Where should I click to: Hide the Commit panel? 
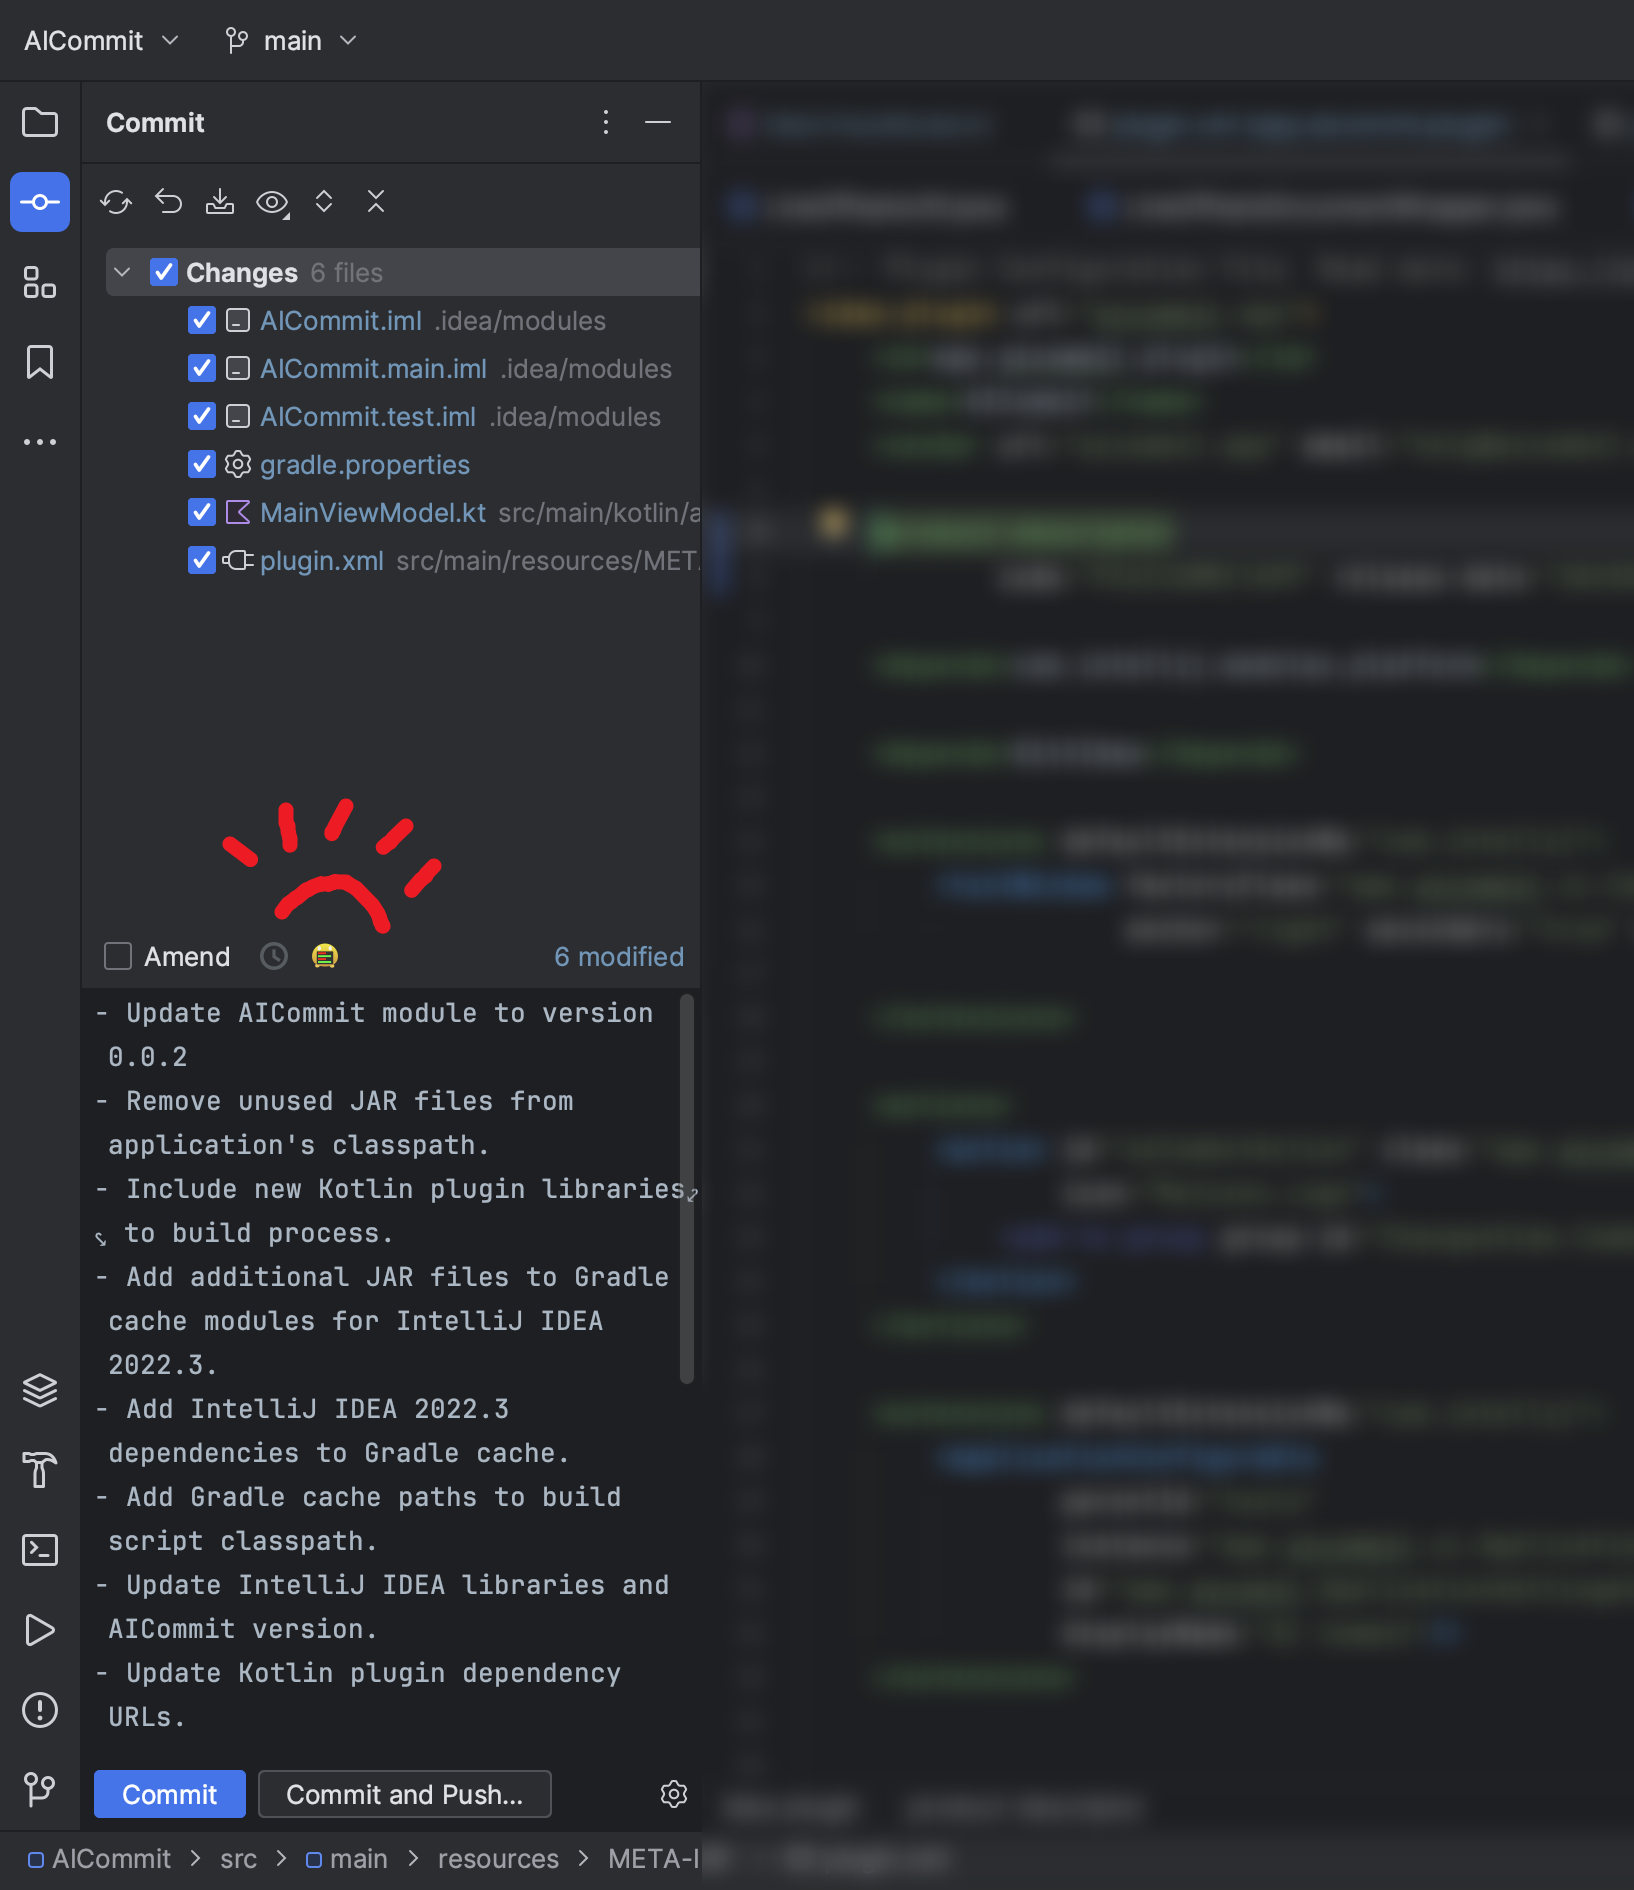[x=658, y=122]
